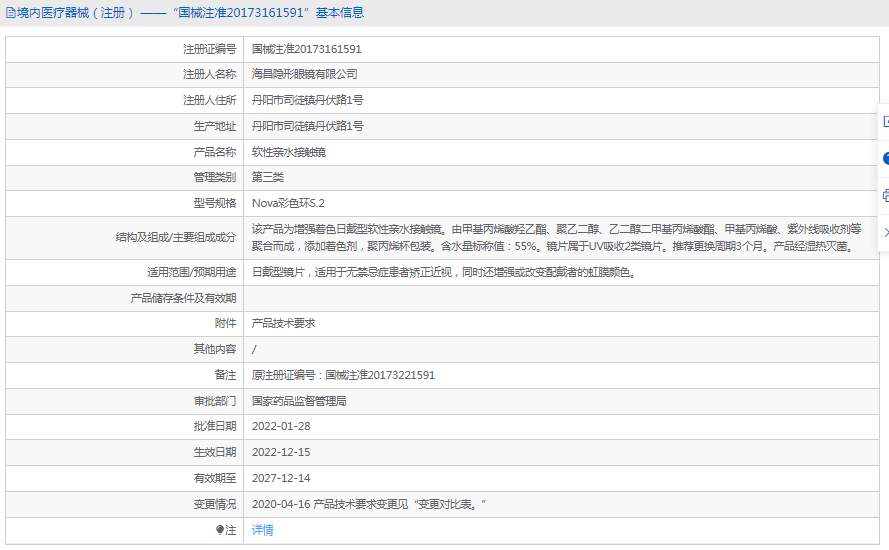
Task: Click the change record text dated 2020-04-16
Action: [369, 505]
